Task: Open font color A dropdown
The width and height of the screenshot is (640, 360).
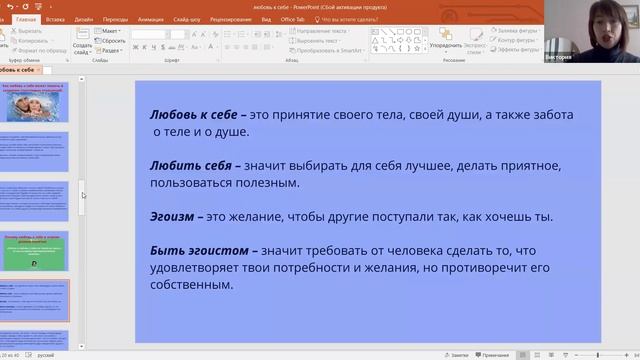Action: (211, 47)
